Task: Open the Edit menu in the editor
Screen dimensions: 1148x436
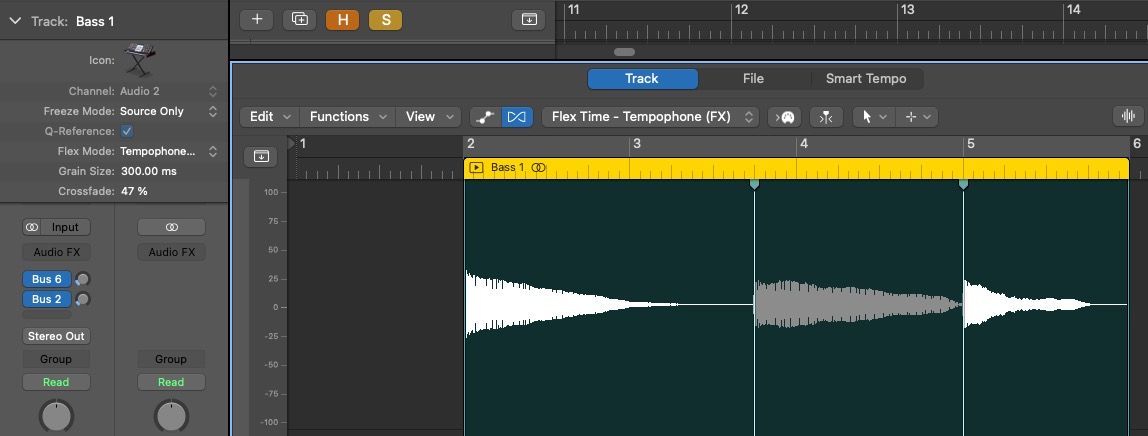Action: (269, 116)
